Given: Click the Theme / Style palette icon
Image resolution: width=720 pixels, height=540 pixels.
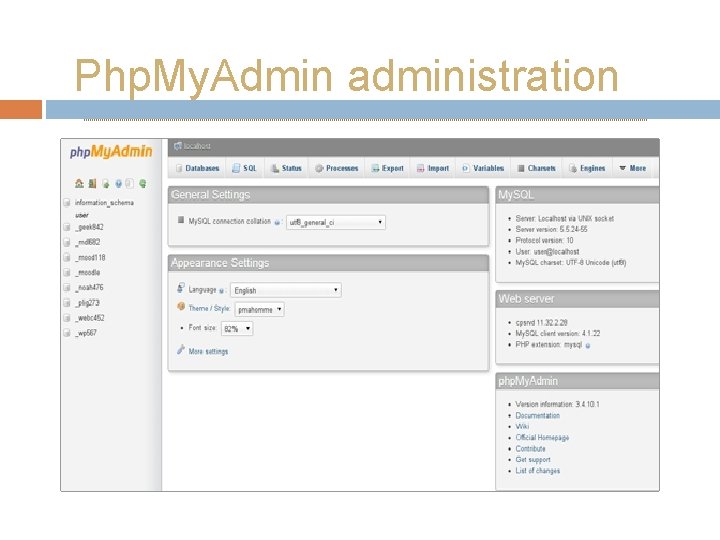Looking at the screenshot, I should [x=181, y=306].
